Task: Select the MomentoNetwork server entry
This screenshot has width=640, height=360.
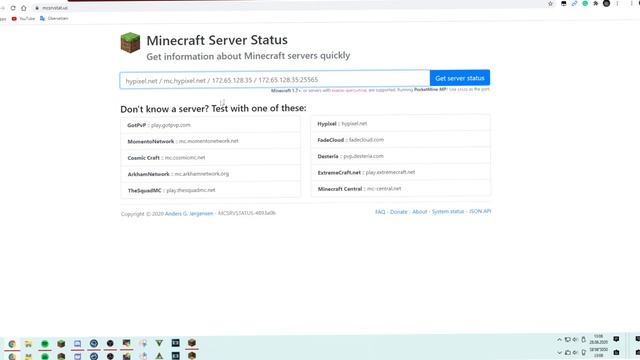Action: [211, 141]
